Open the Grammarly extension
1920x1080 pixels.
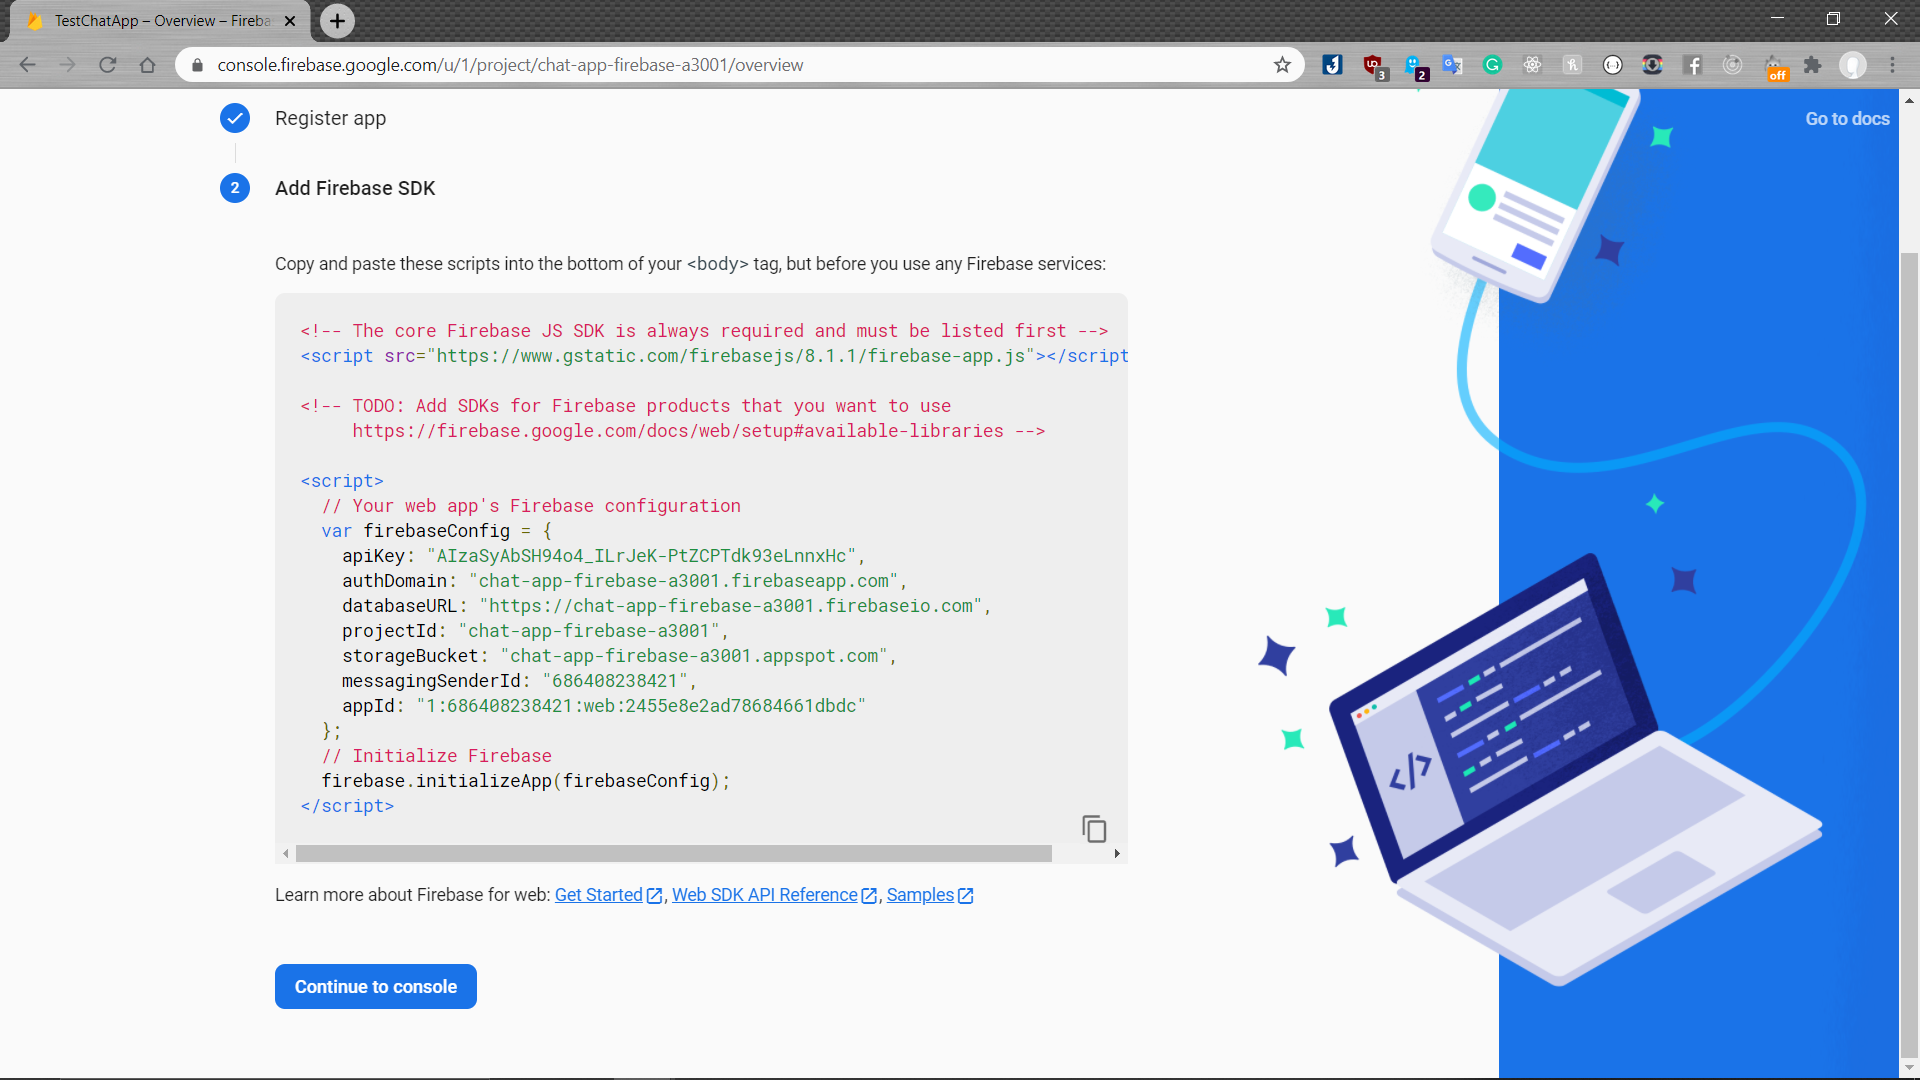(1492, 65)
